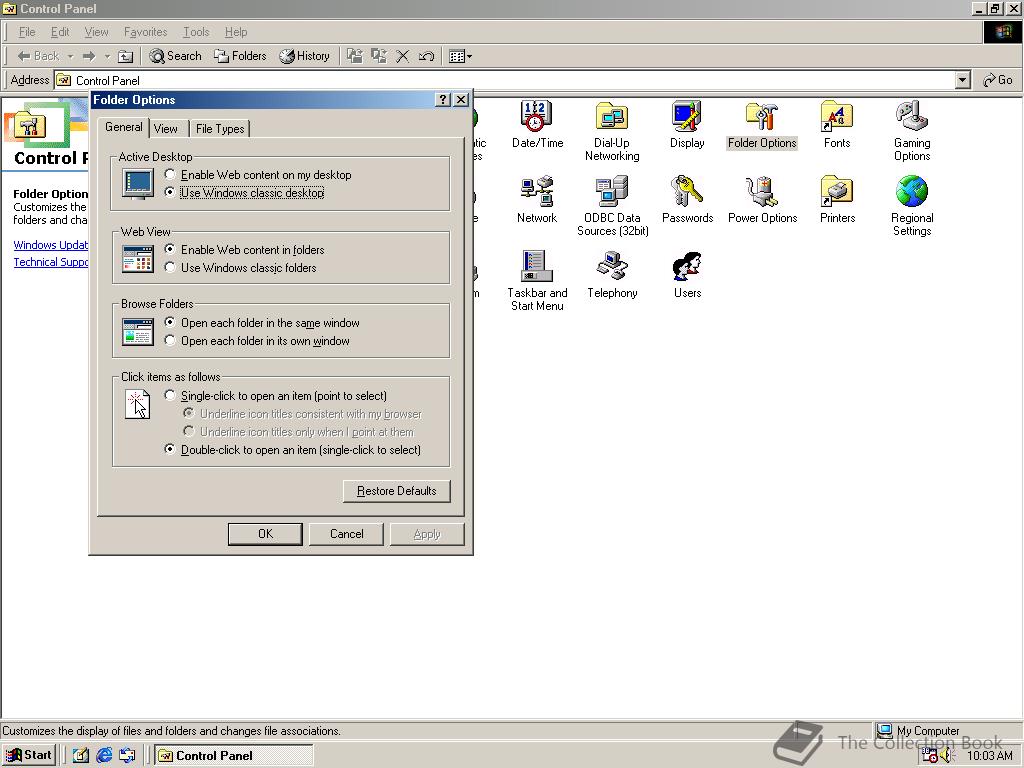Click the question mark help button in dialog
Image resolution: width=1024 pixels, height=768 pixels.
pos(443,99)
